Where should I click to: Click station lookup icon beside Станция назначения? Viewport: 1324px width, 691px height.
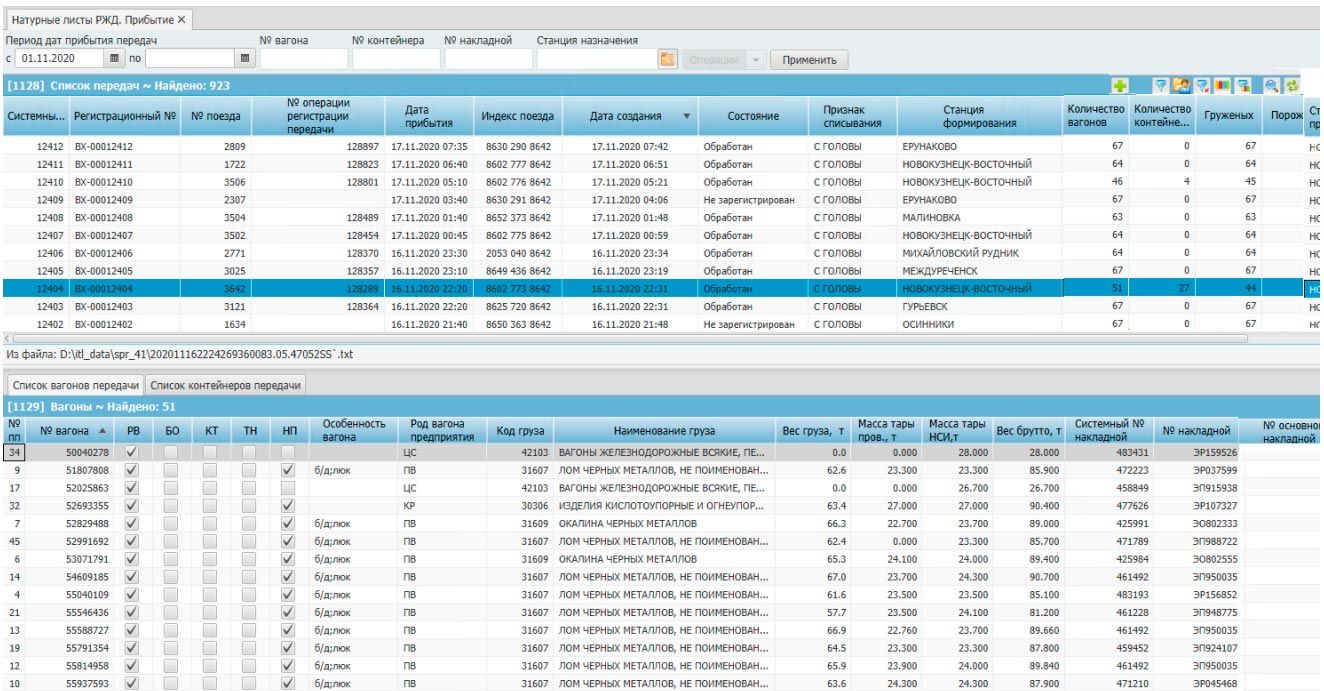pos(666,59)
